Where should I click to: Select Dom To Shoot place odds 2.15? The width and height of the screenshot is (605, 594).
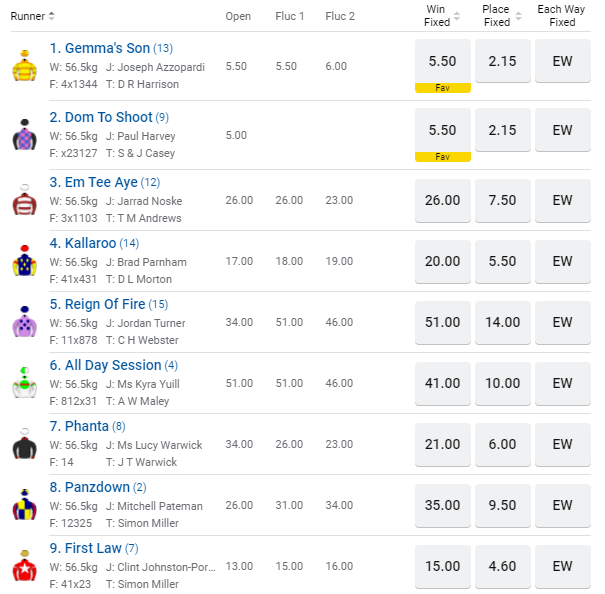[x=502, y=130]
